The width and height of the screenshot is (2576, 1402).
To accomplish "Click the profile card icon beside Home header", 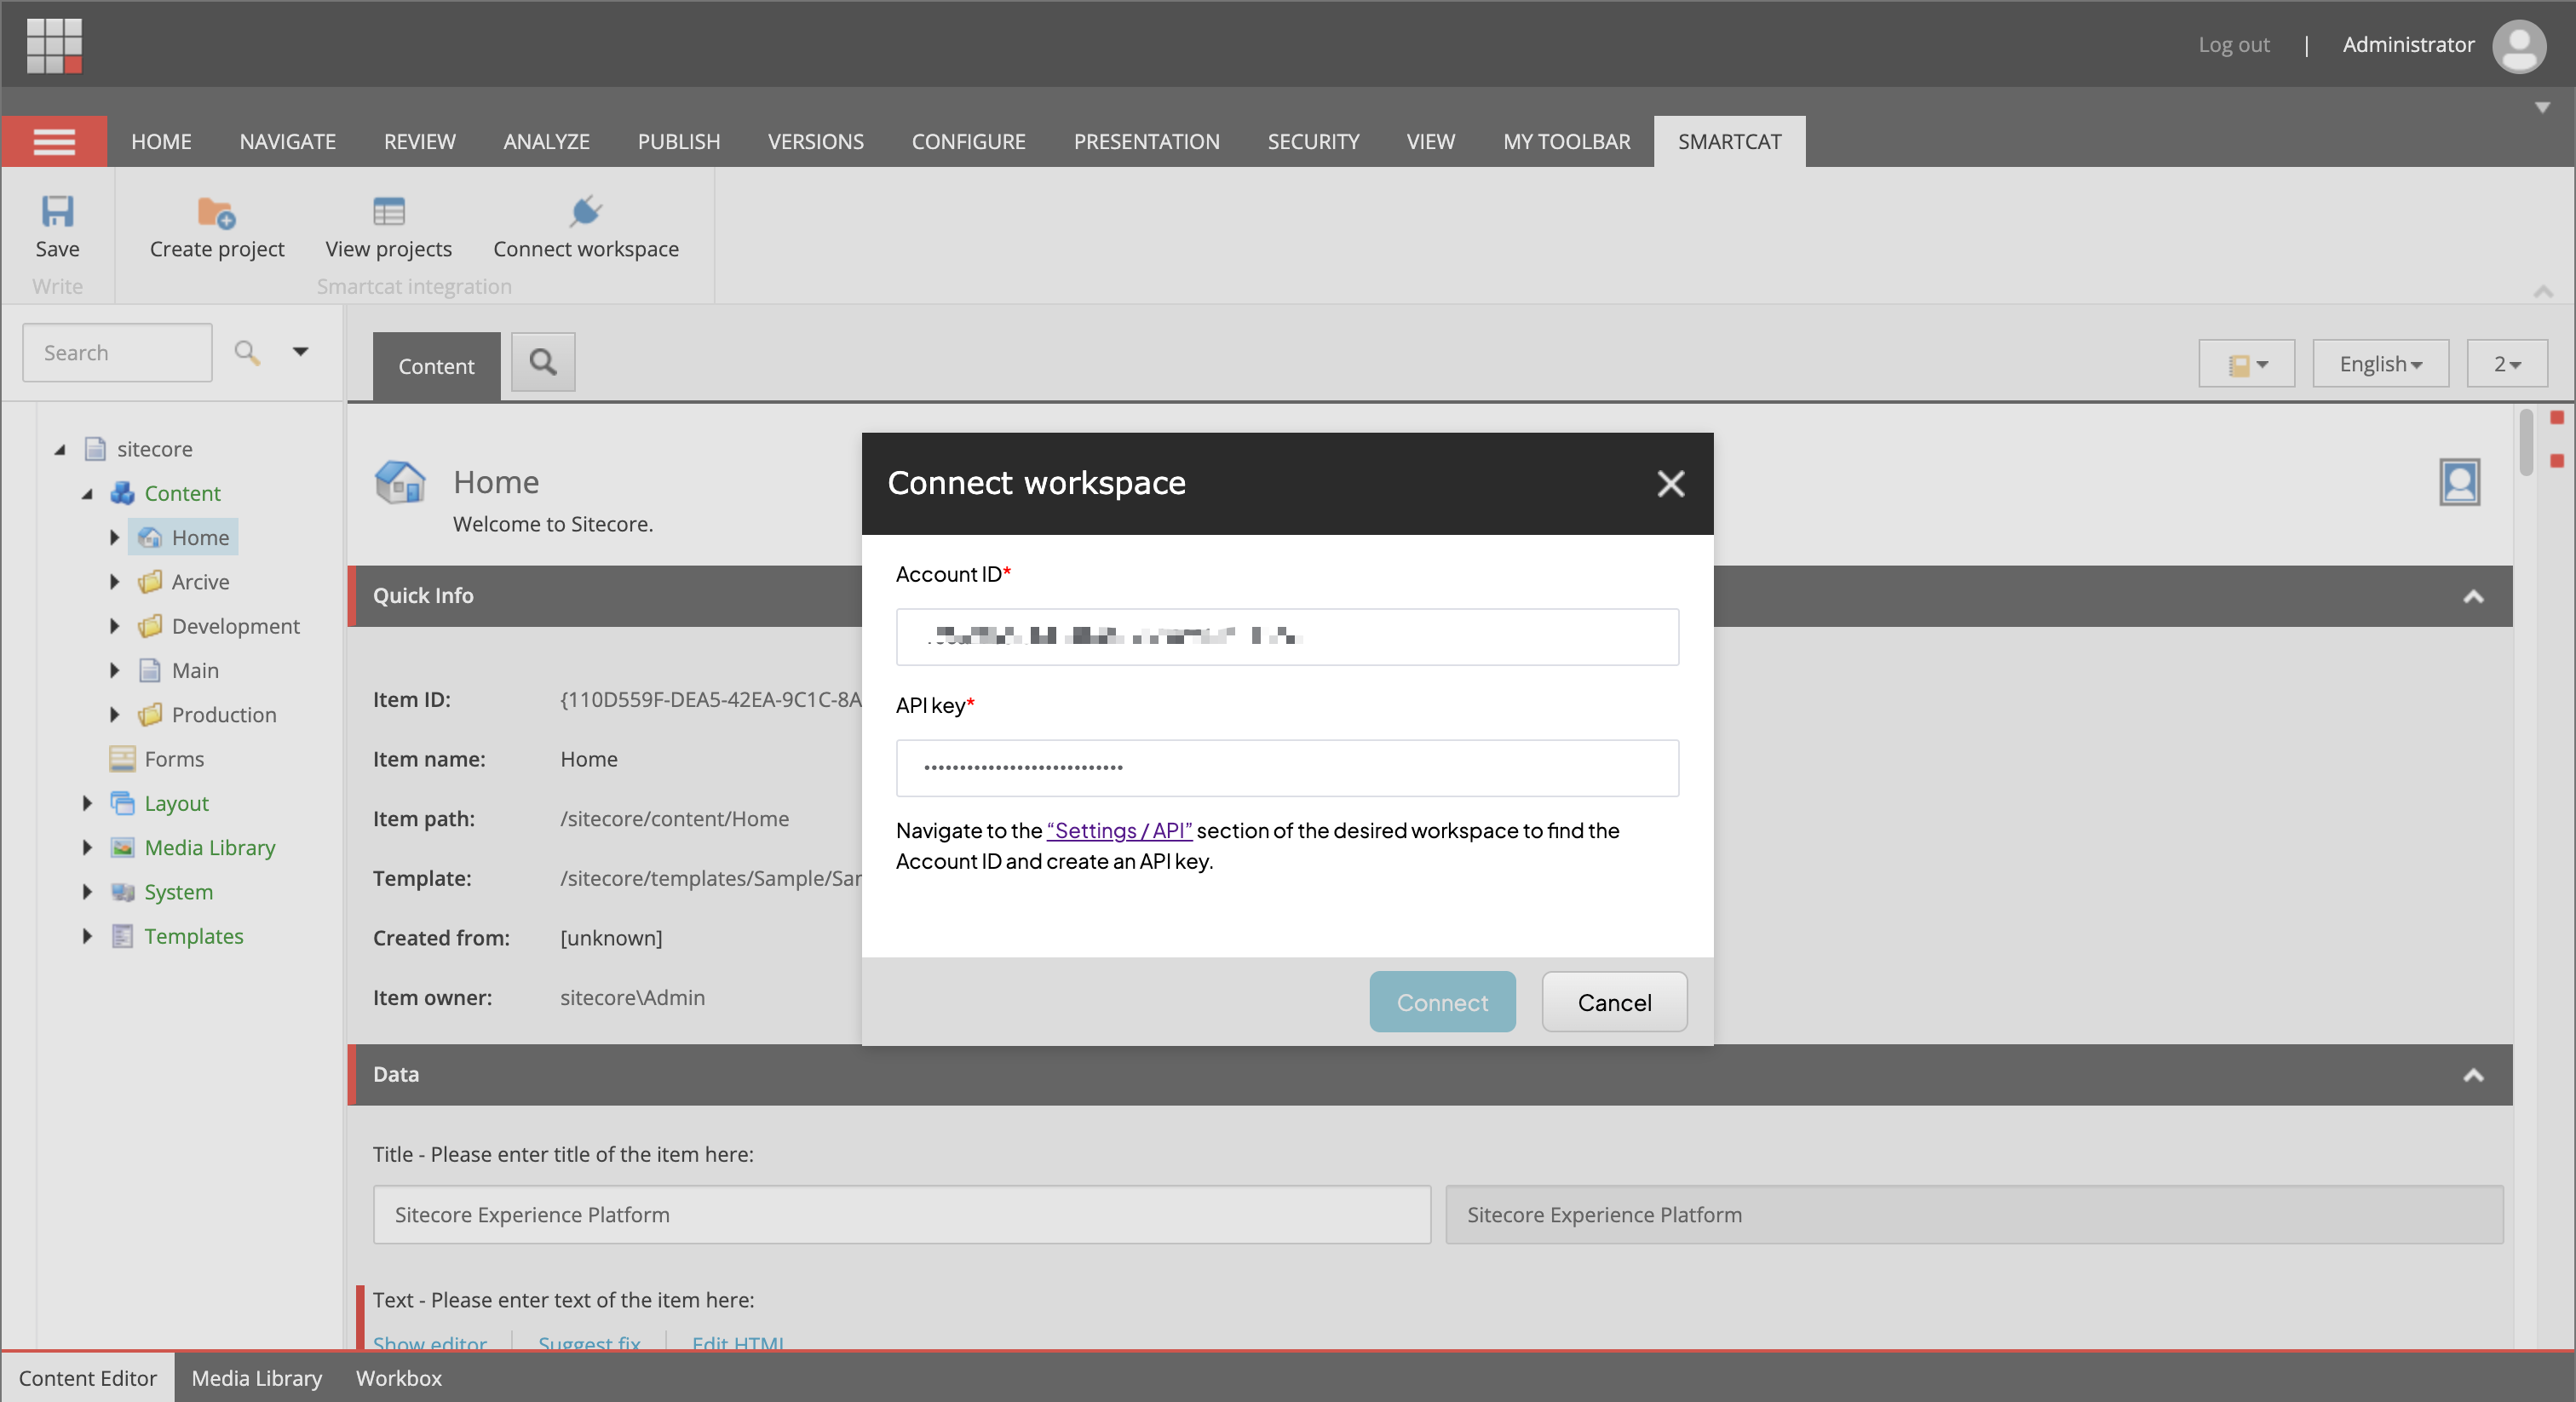I will click(x=2460, y=482).
